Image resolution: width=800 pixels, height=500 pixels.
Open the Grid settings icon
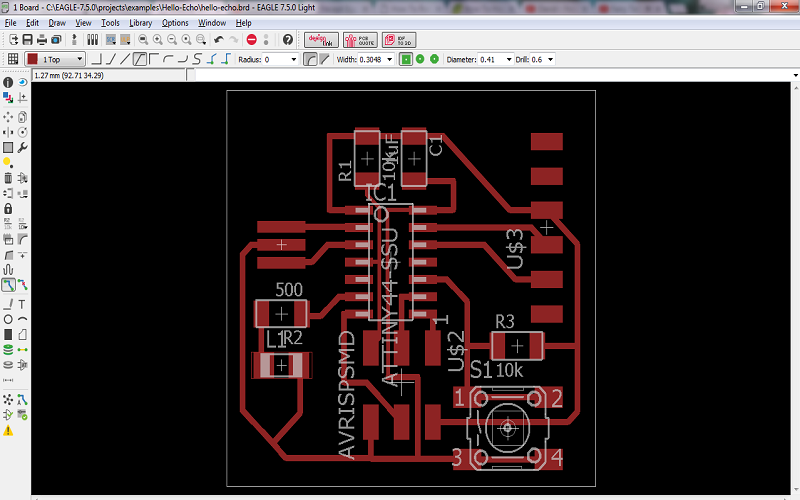coord(13,59)
